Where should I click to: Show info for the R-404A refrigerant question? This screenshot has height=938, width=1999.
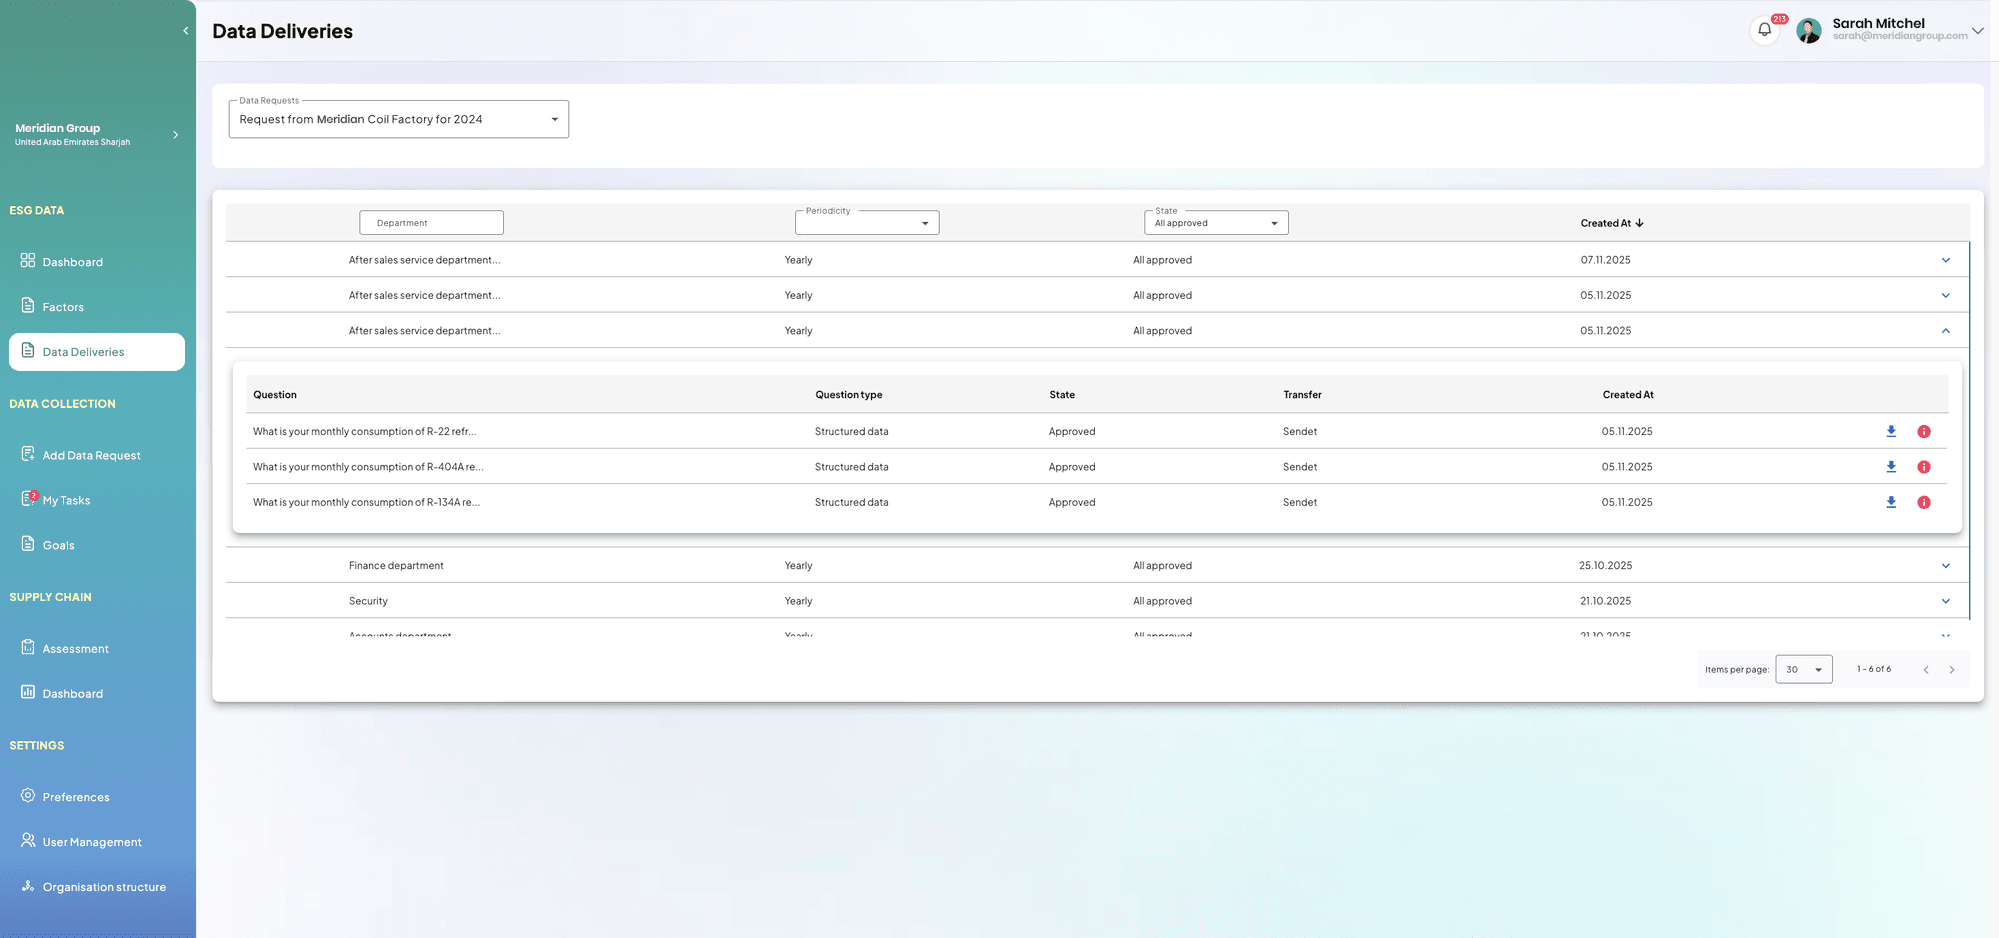point(1923,467)
